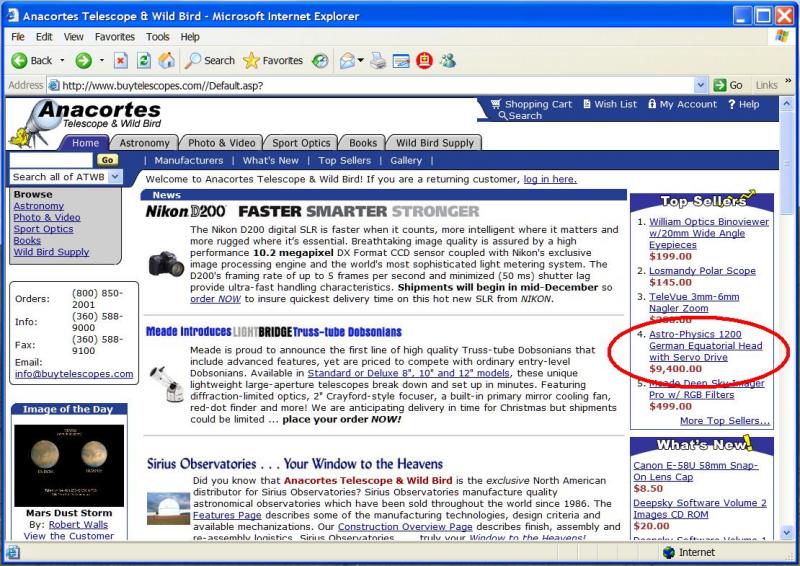Open the Gallery nav link
800x566 pixels.
point(406,160)
